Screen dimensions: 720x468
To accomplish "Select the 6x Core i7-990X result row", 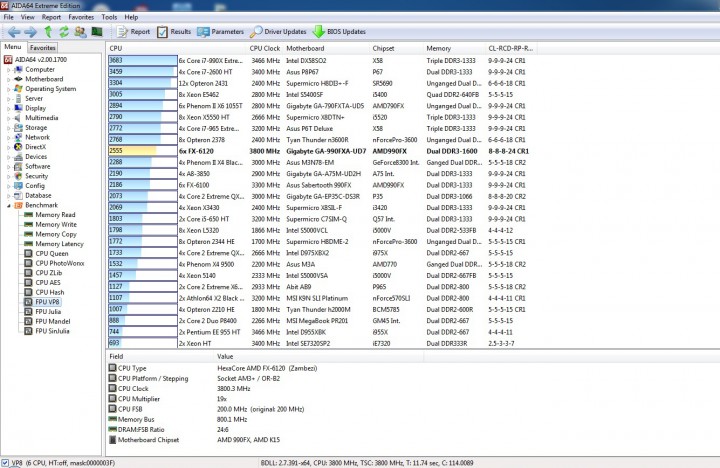I will tap(317, 61).
